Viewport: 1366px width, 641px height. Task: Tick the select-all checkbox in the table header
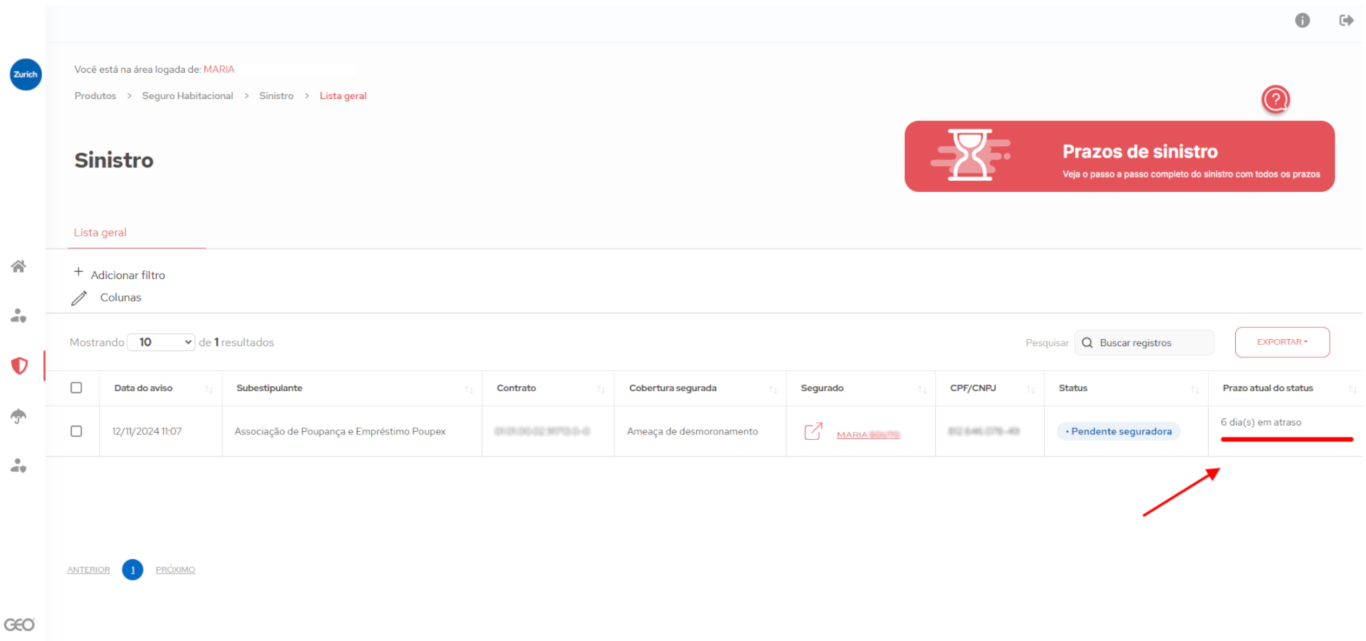click(76, 388)
